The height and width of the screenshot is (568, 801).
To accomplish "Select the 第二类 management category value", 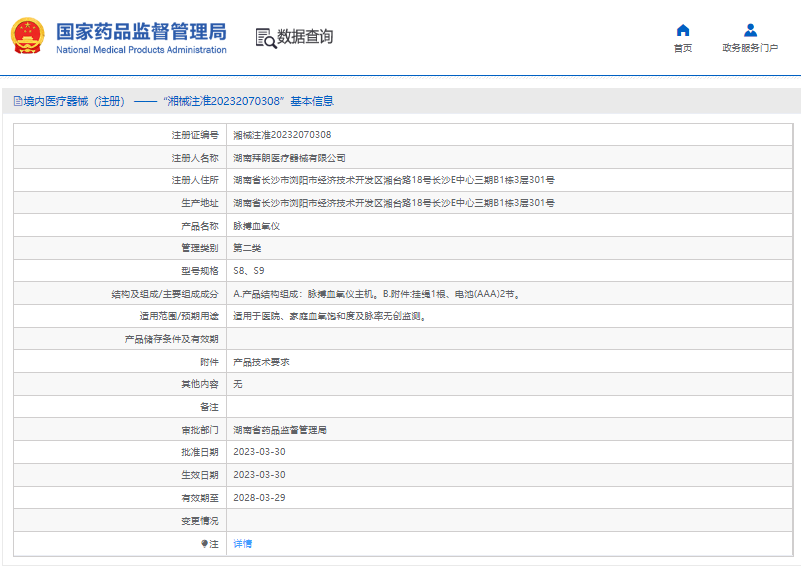I will pyautogui.click(x=247, y=248).
